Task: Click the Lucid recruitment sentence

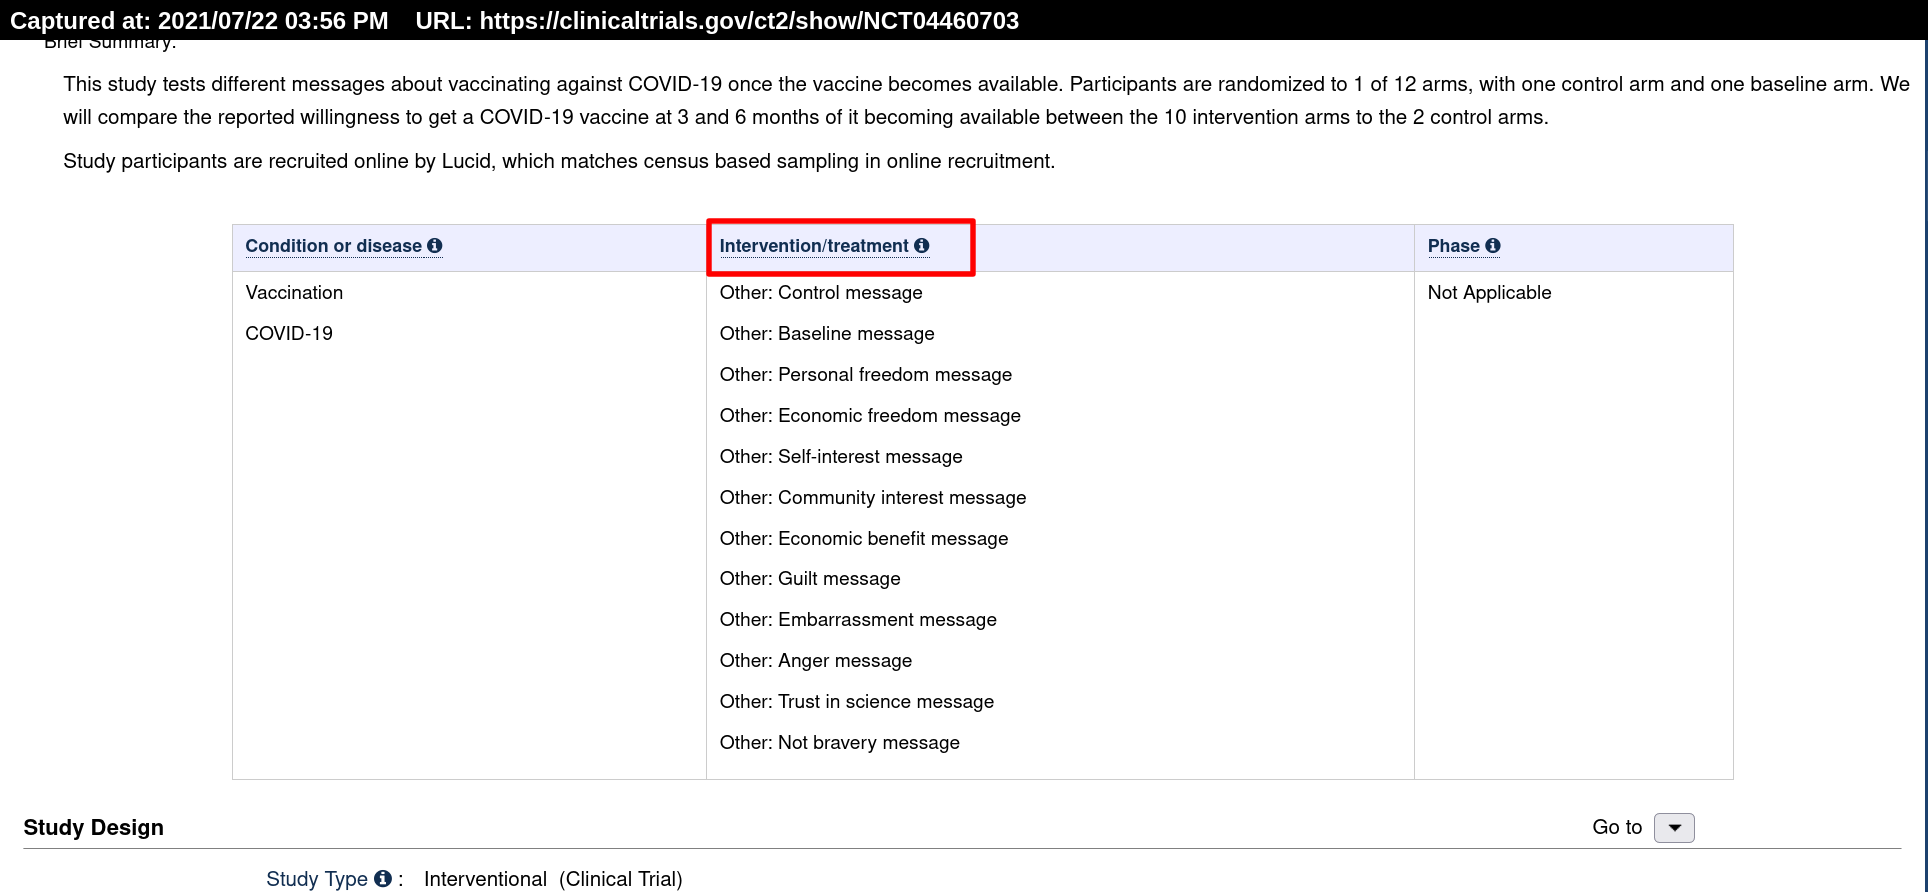Action: [559, 161]
